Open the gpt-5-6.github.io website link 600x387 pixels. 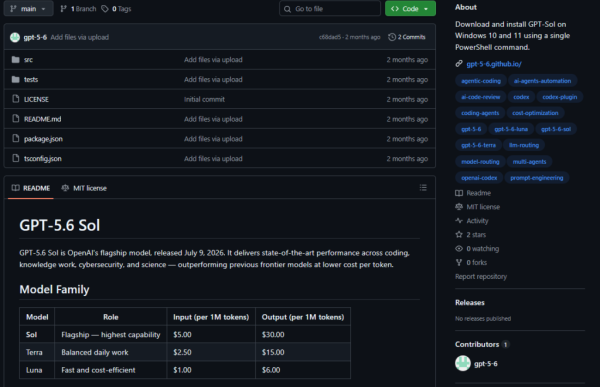pos(494,64)
